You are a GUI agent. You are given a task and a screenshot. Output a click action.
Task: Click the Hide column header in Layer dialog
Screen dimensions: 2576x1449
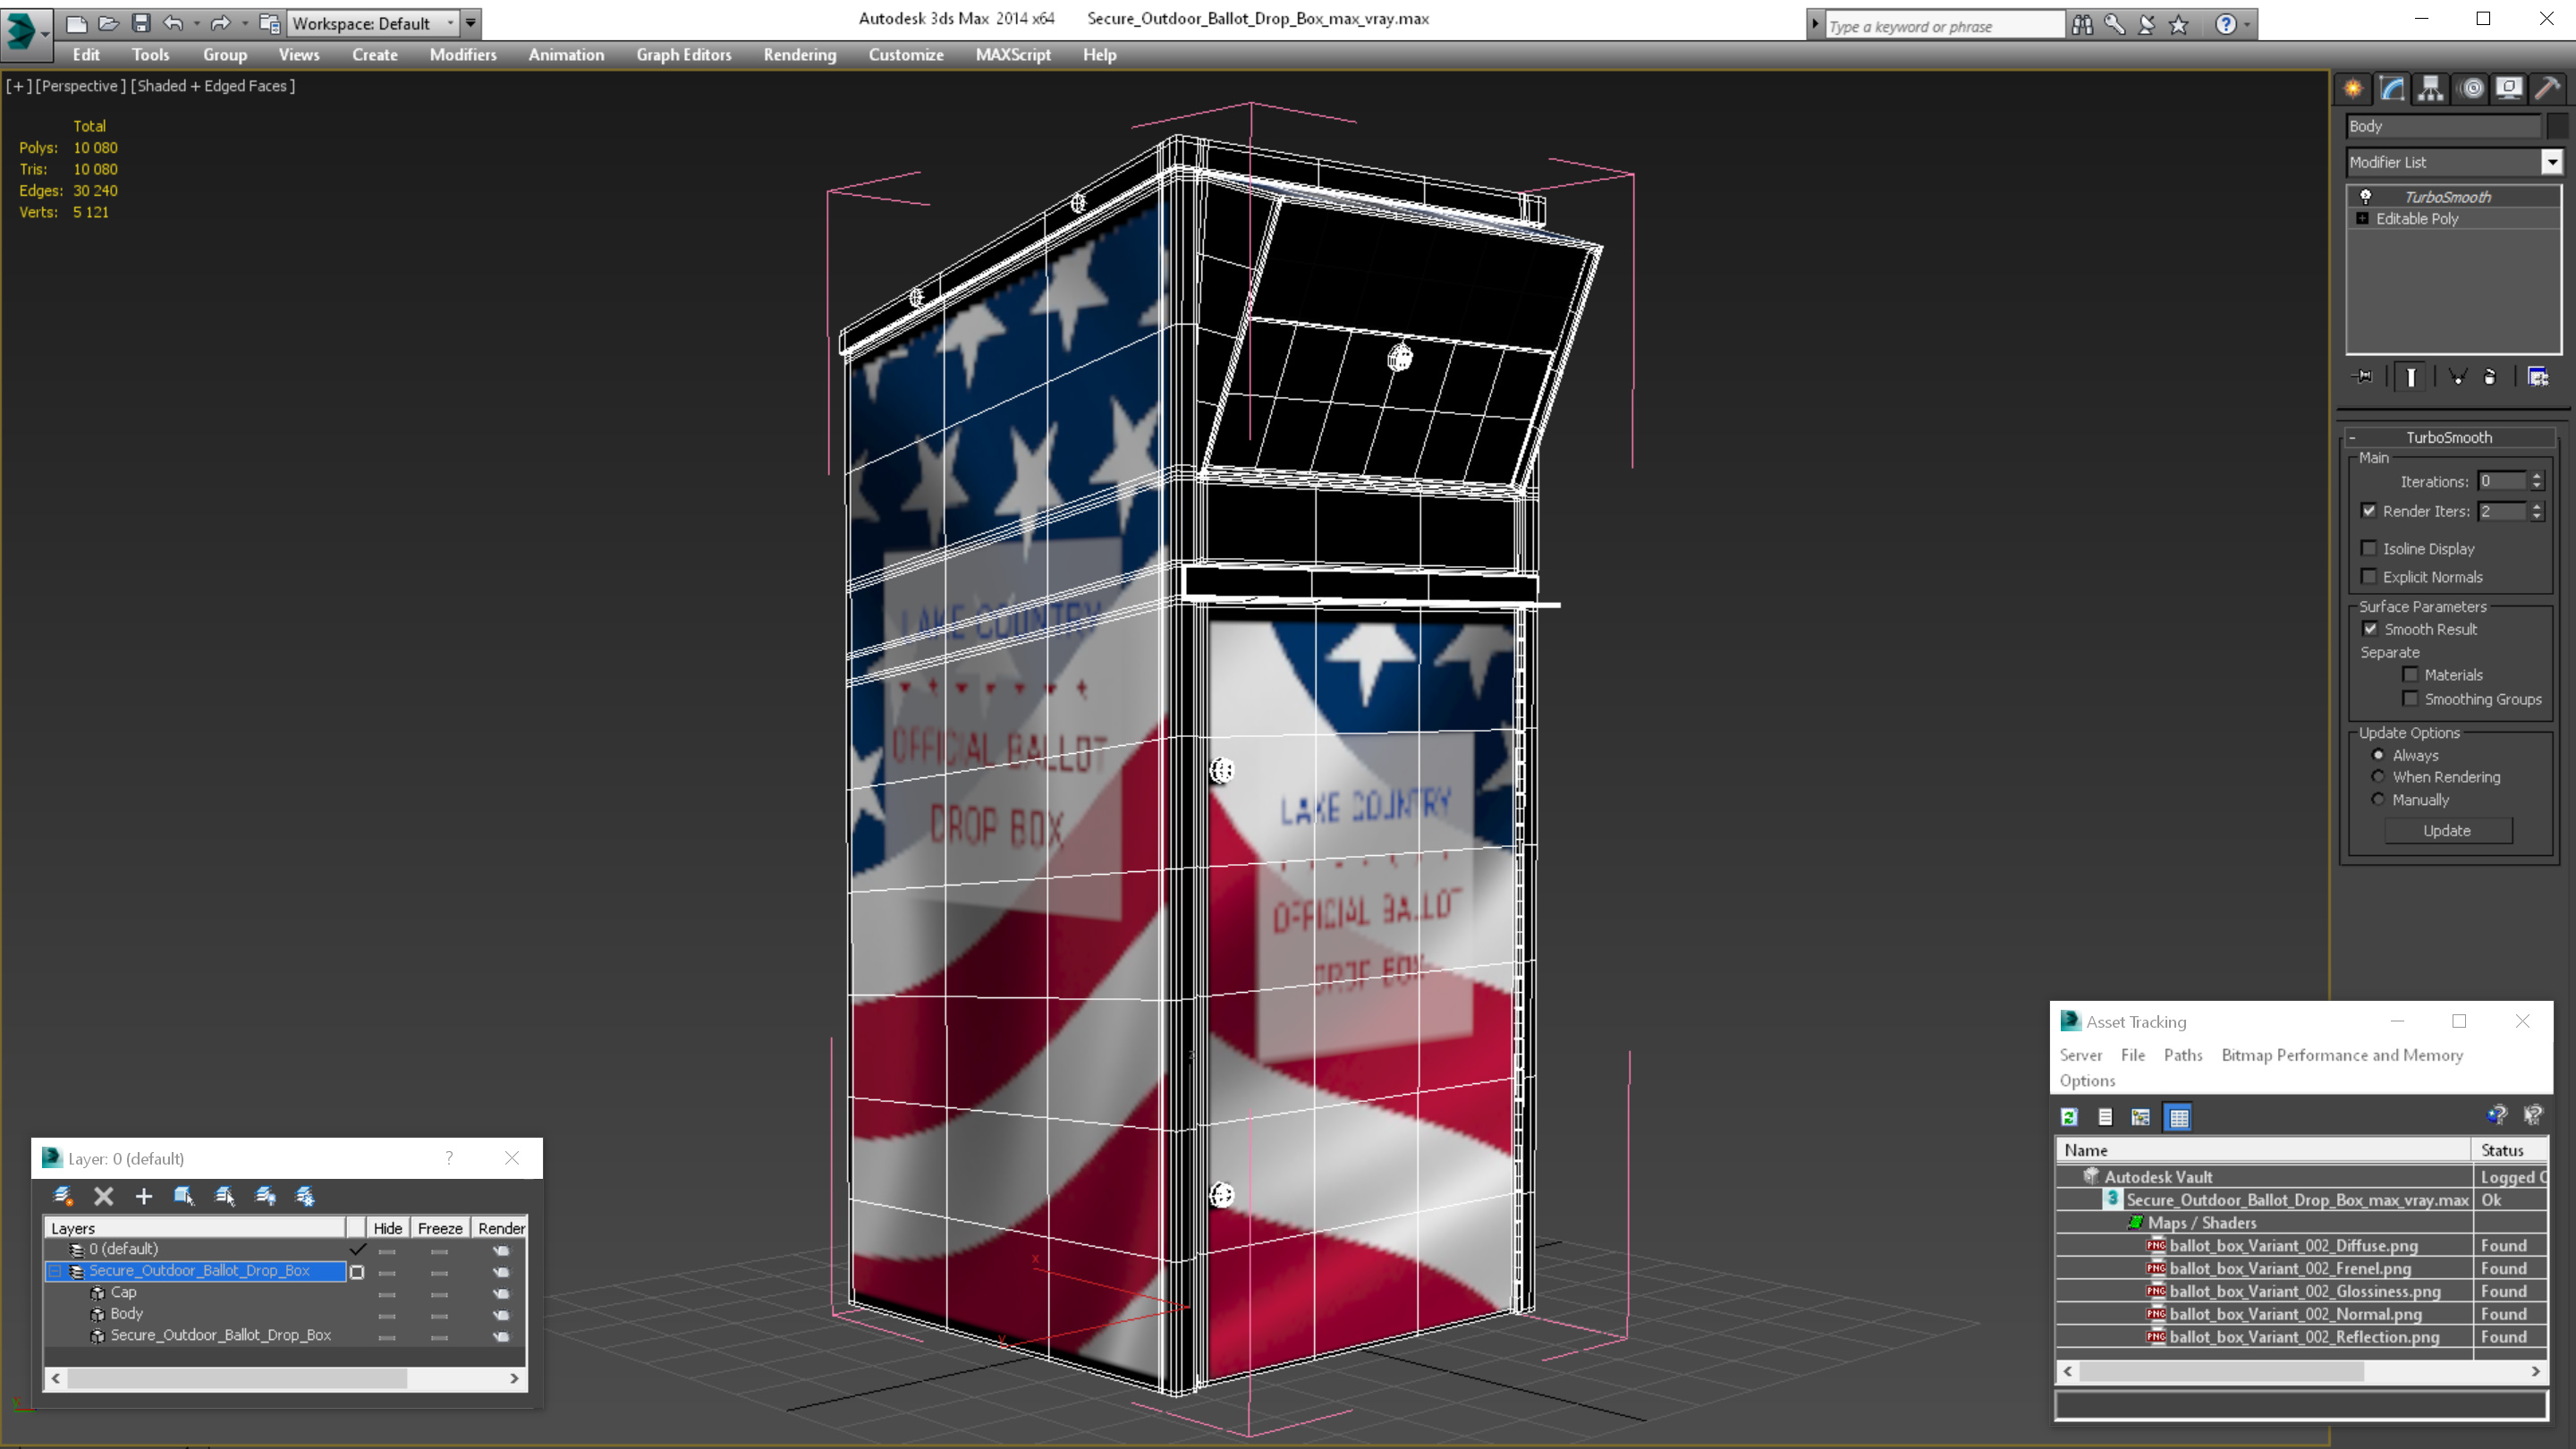point(387,1228)
